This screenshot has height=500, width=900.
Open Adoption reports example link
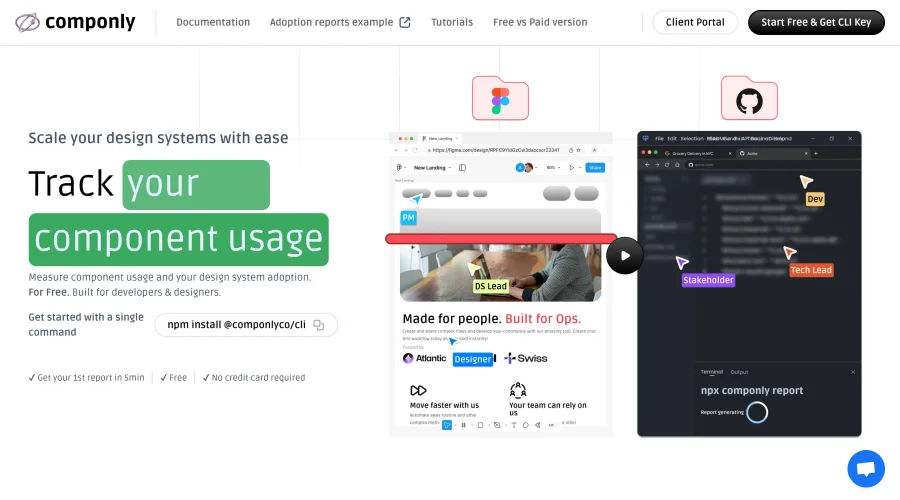pos(331,22)
